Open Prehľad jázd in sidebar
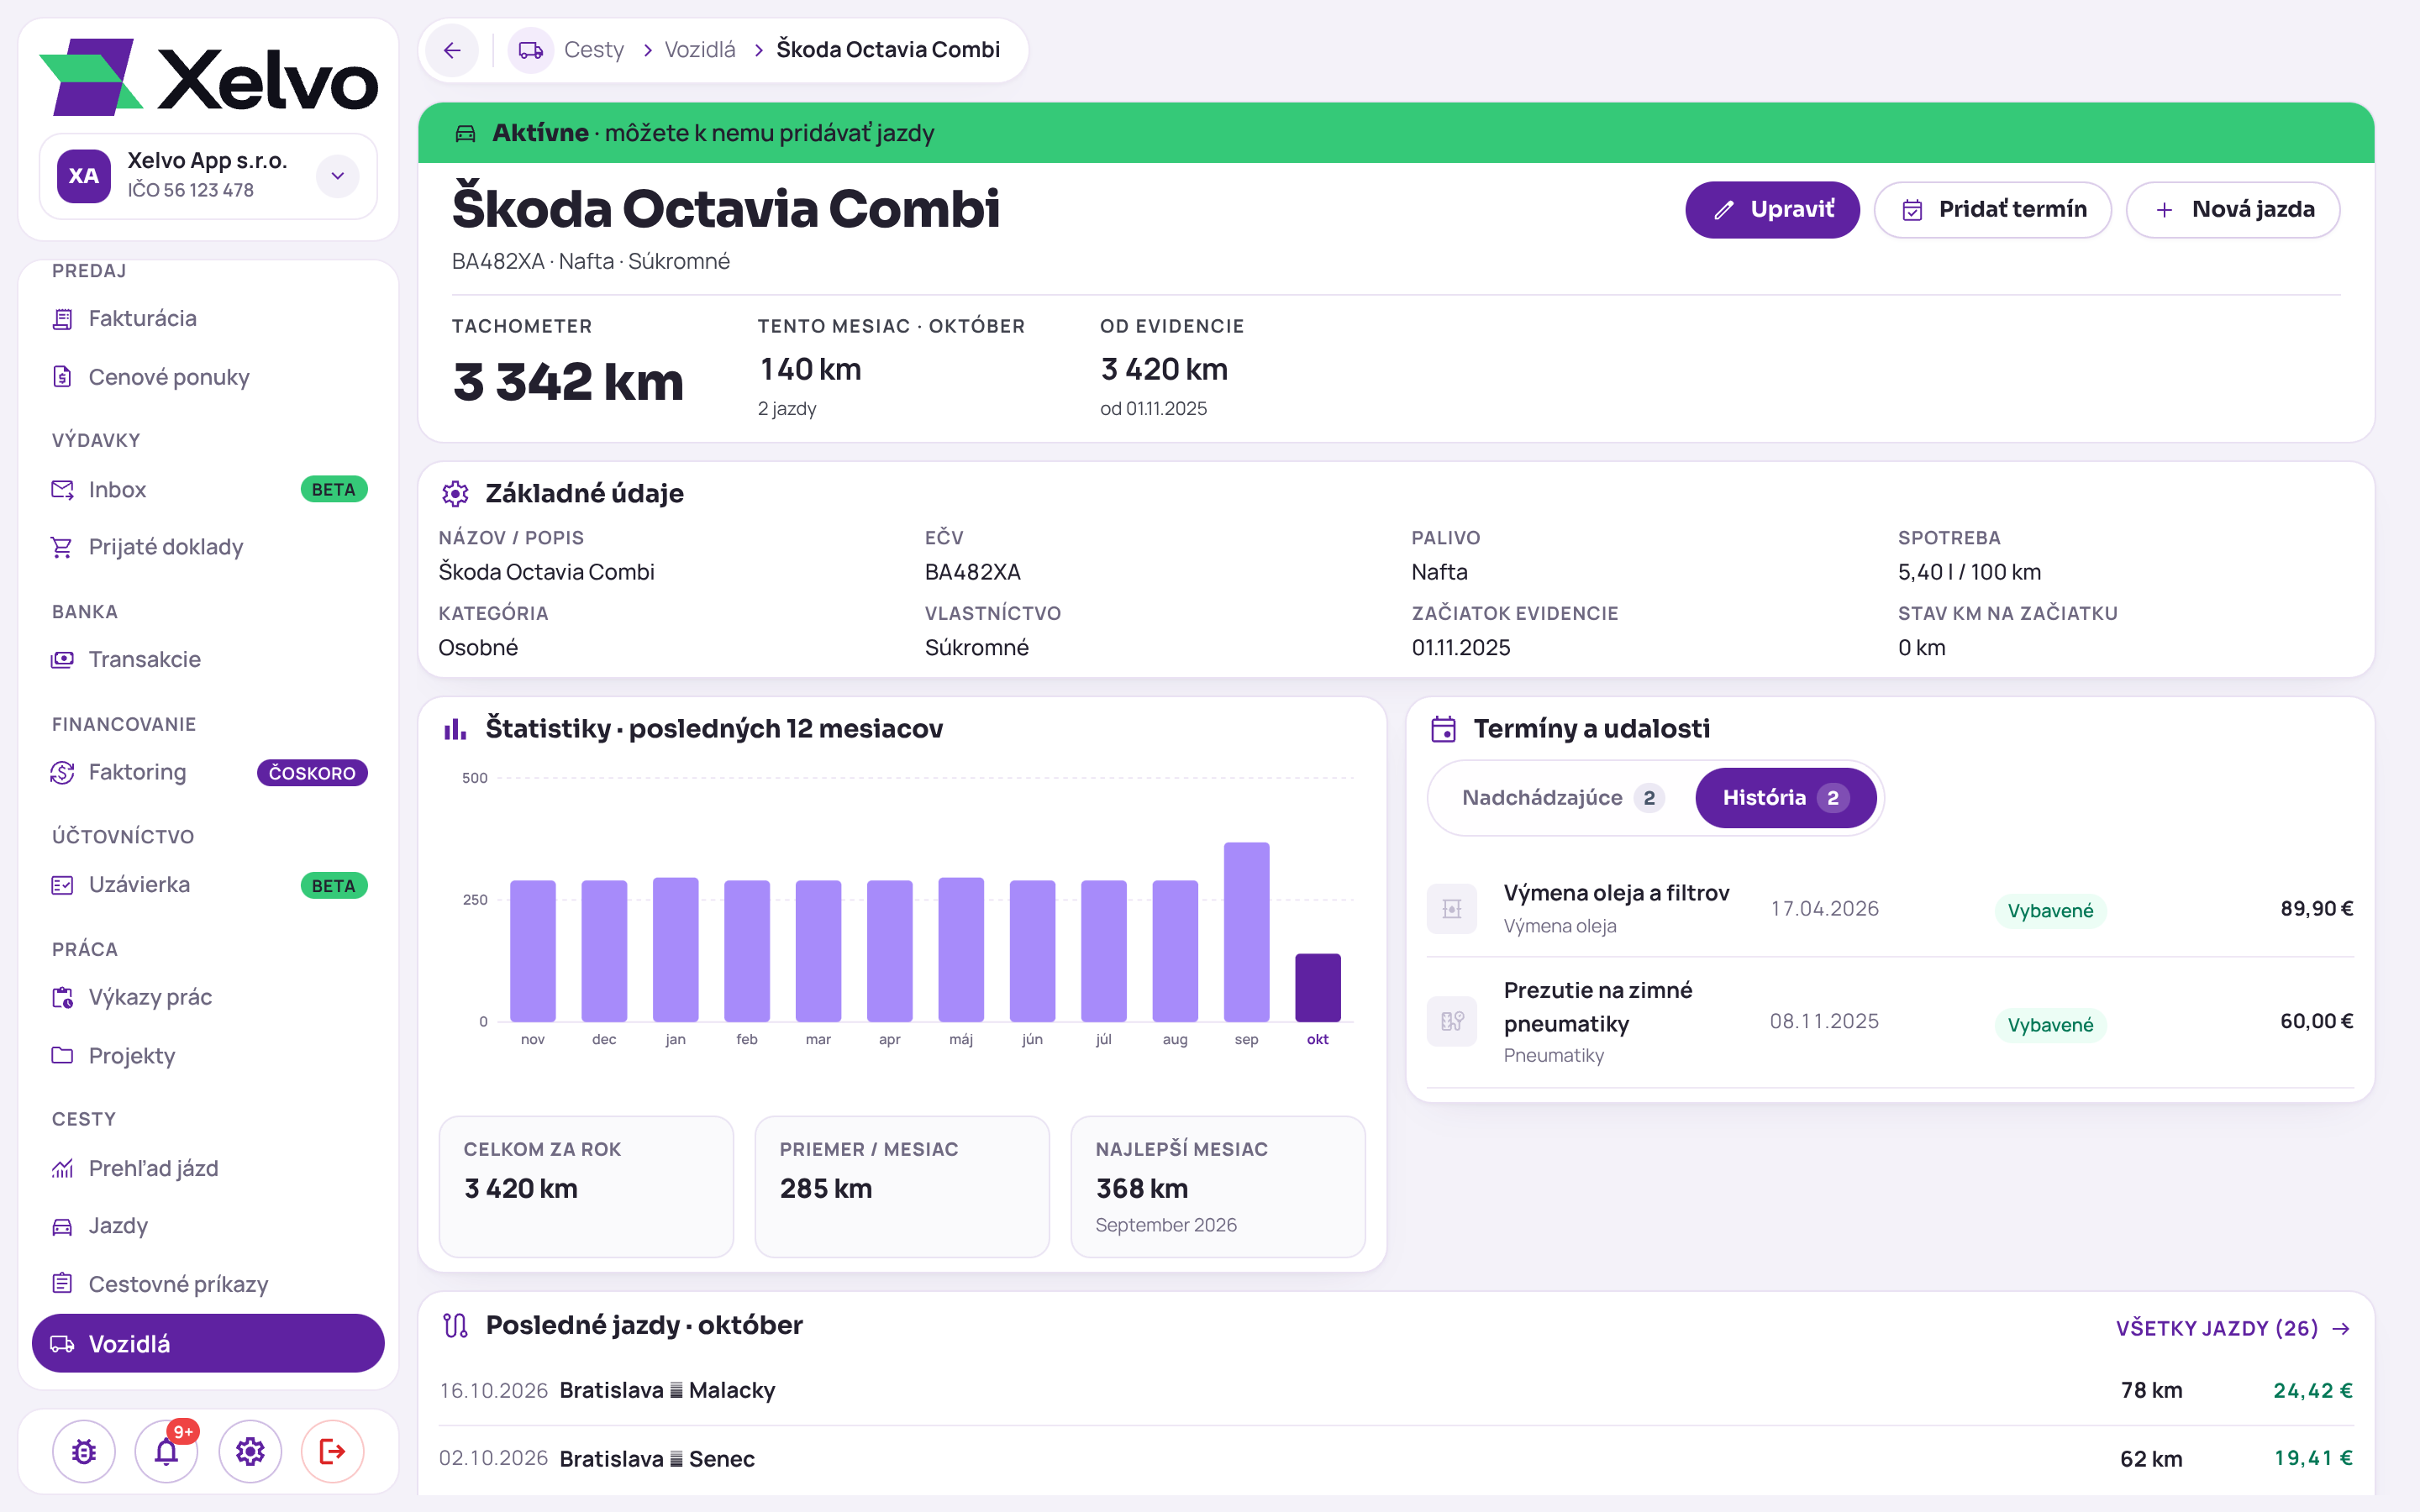2420x1512 pixels. click(208, 1168)
